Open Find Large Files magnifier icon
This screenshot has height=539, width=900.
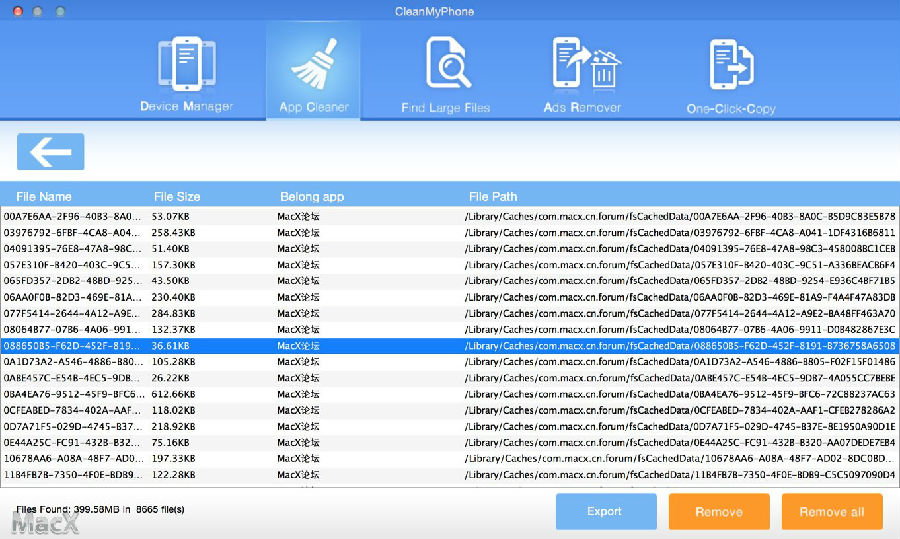coord(446,62)
